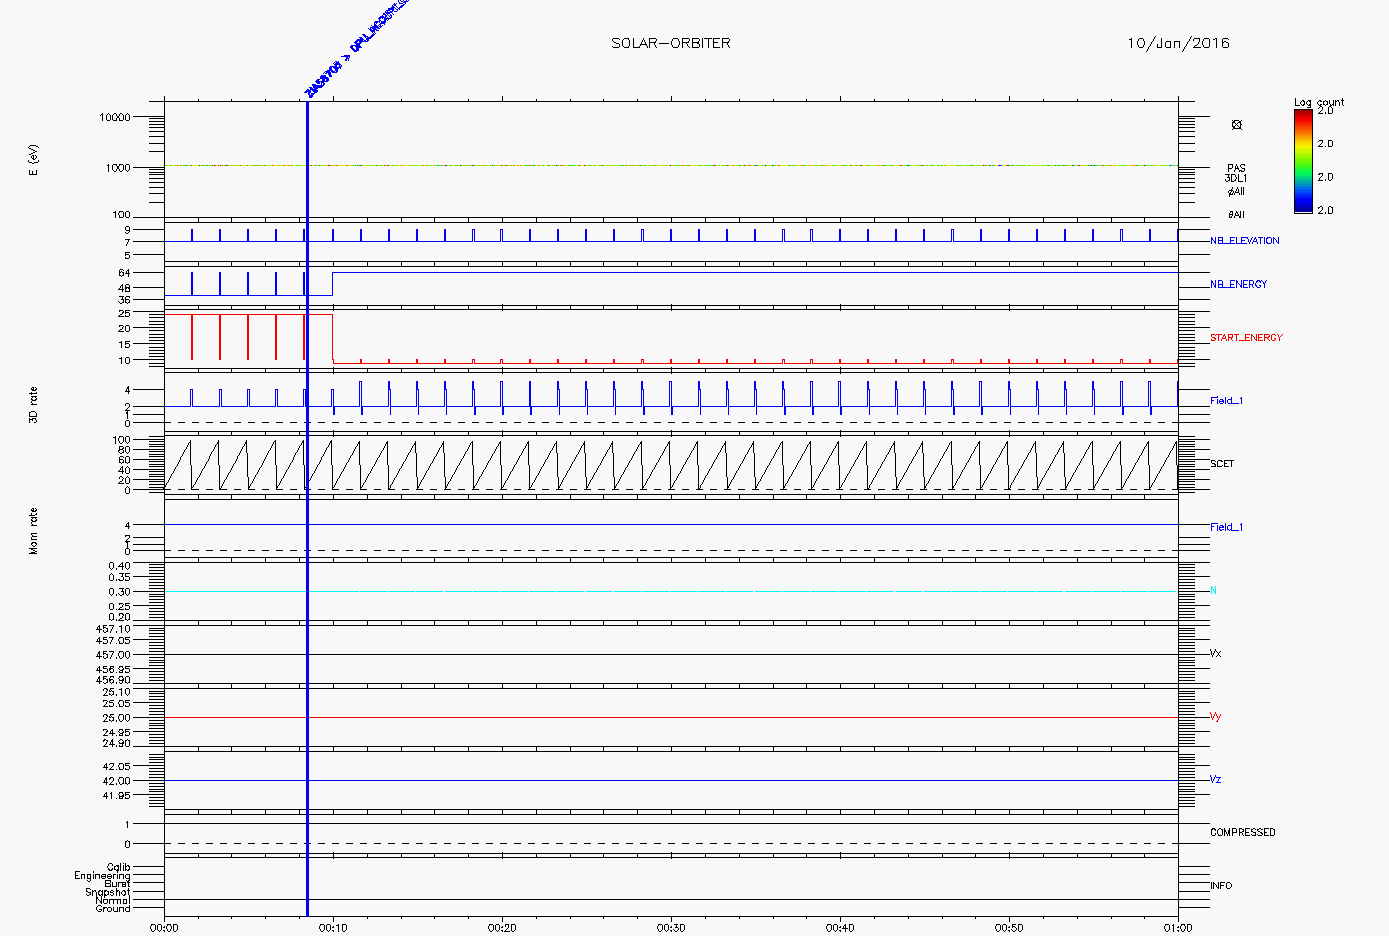1389x936 pixels.
Task: Click the 00:20 time axis label
Action: point(502,928)
